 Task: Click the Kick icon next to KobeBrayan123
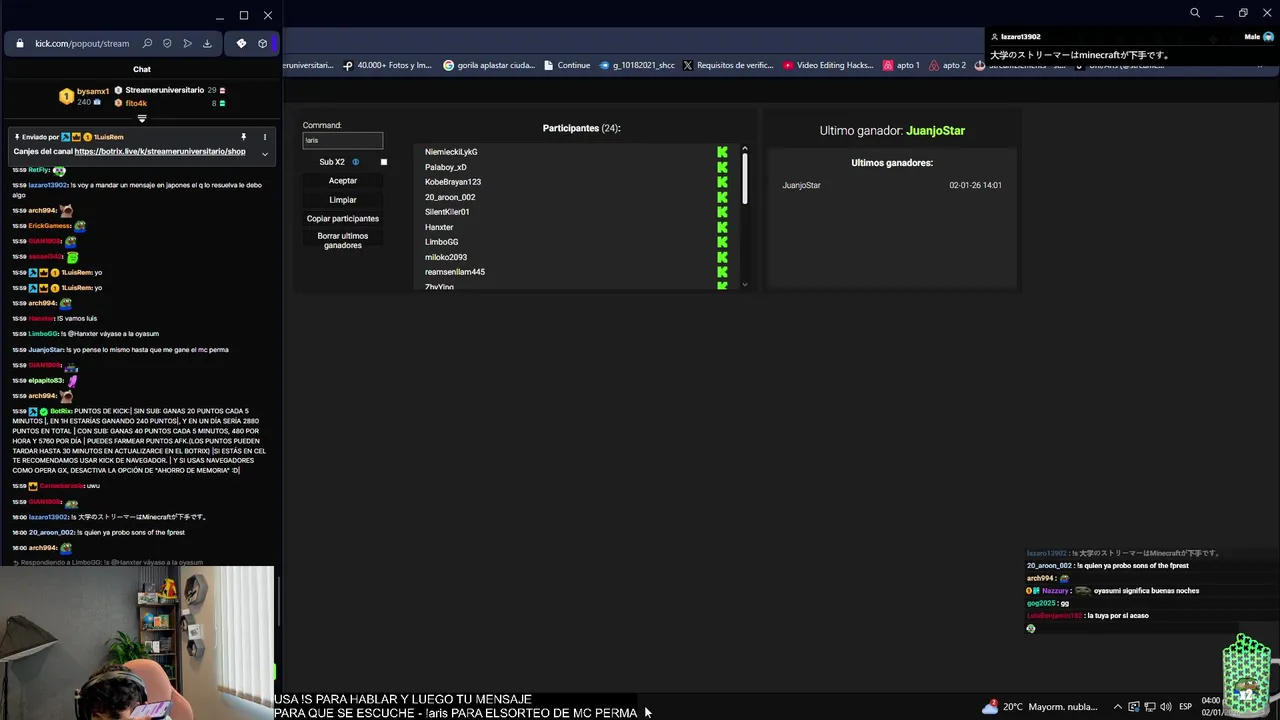[722, 182]
